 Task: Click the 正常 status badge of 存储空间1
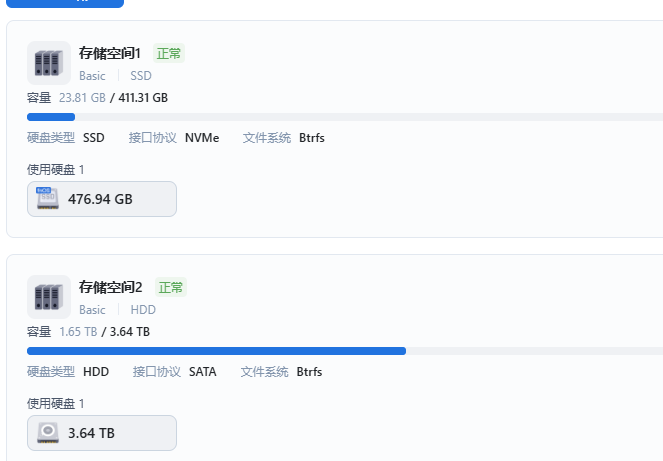point(169,53)
